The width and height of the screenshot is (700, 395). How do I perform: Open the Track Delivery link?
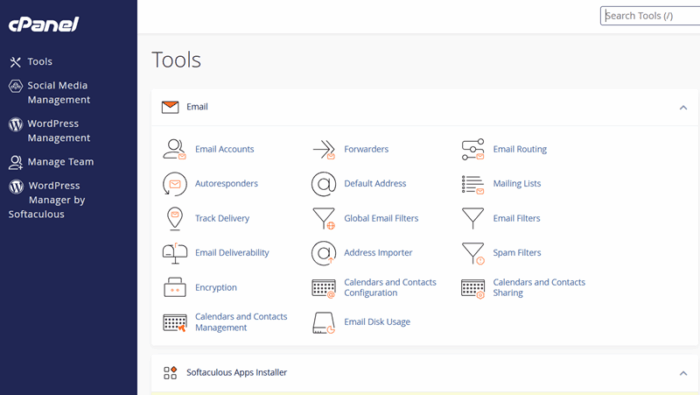pyautogui.click(x=222, y=218)
